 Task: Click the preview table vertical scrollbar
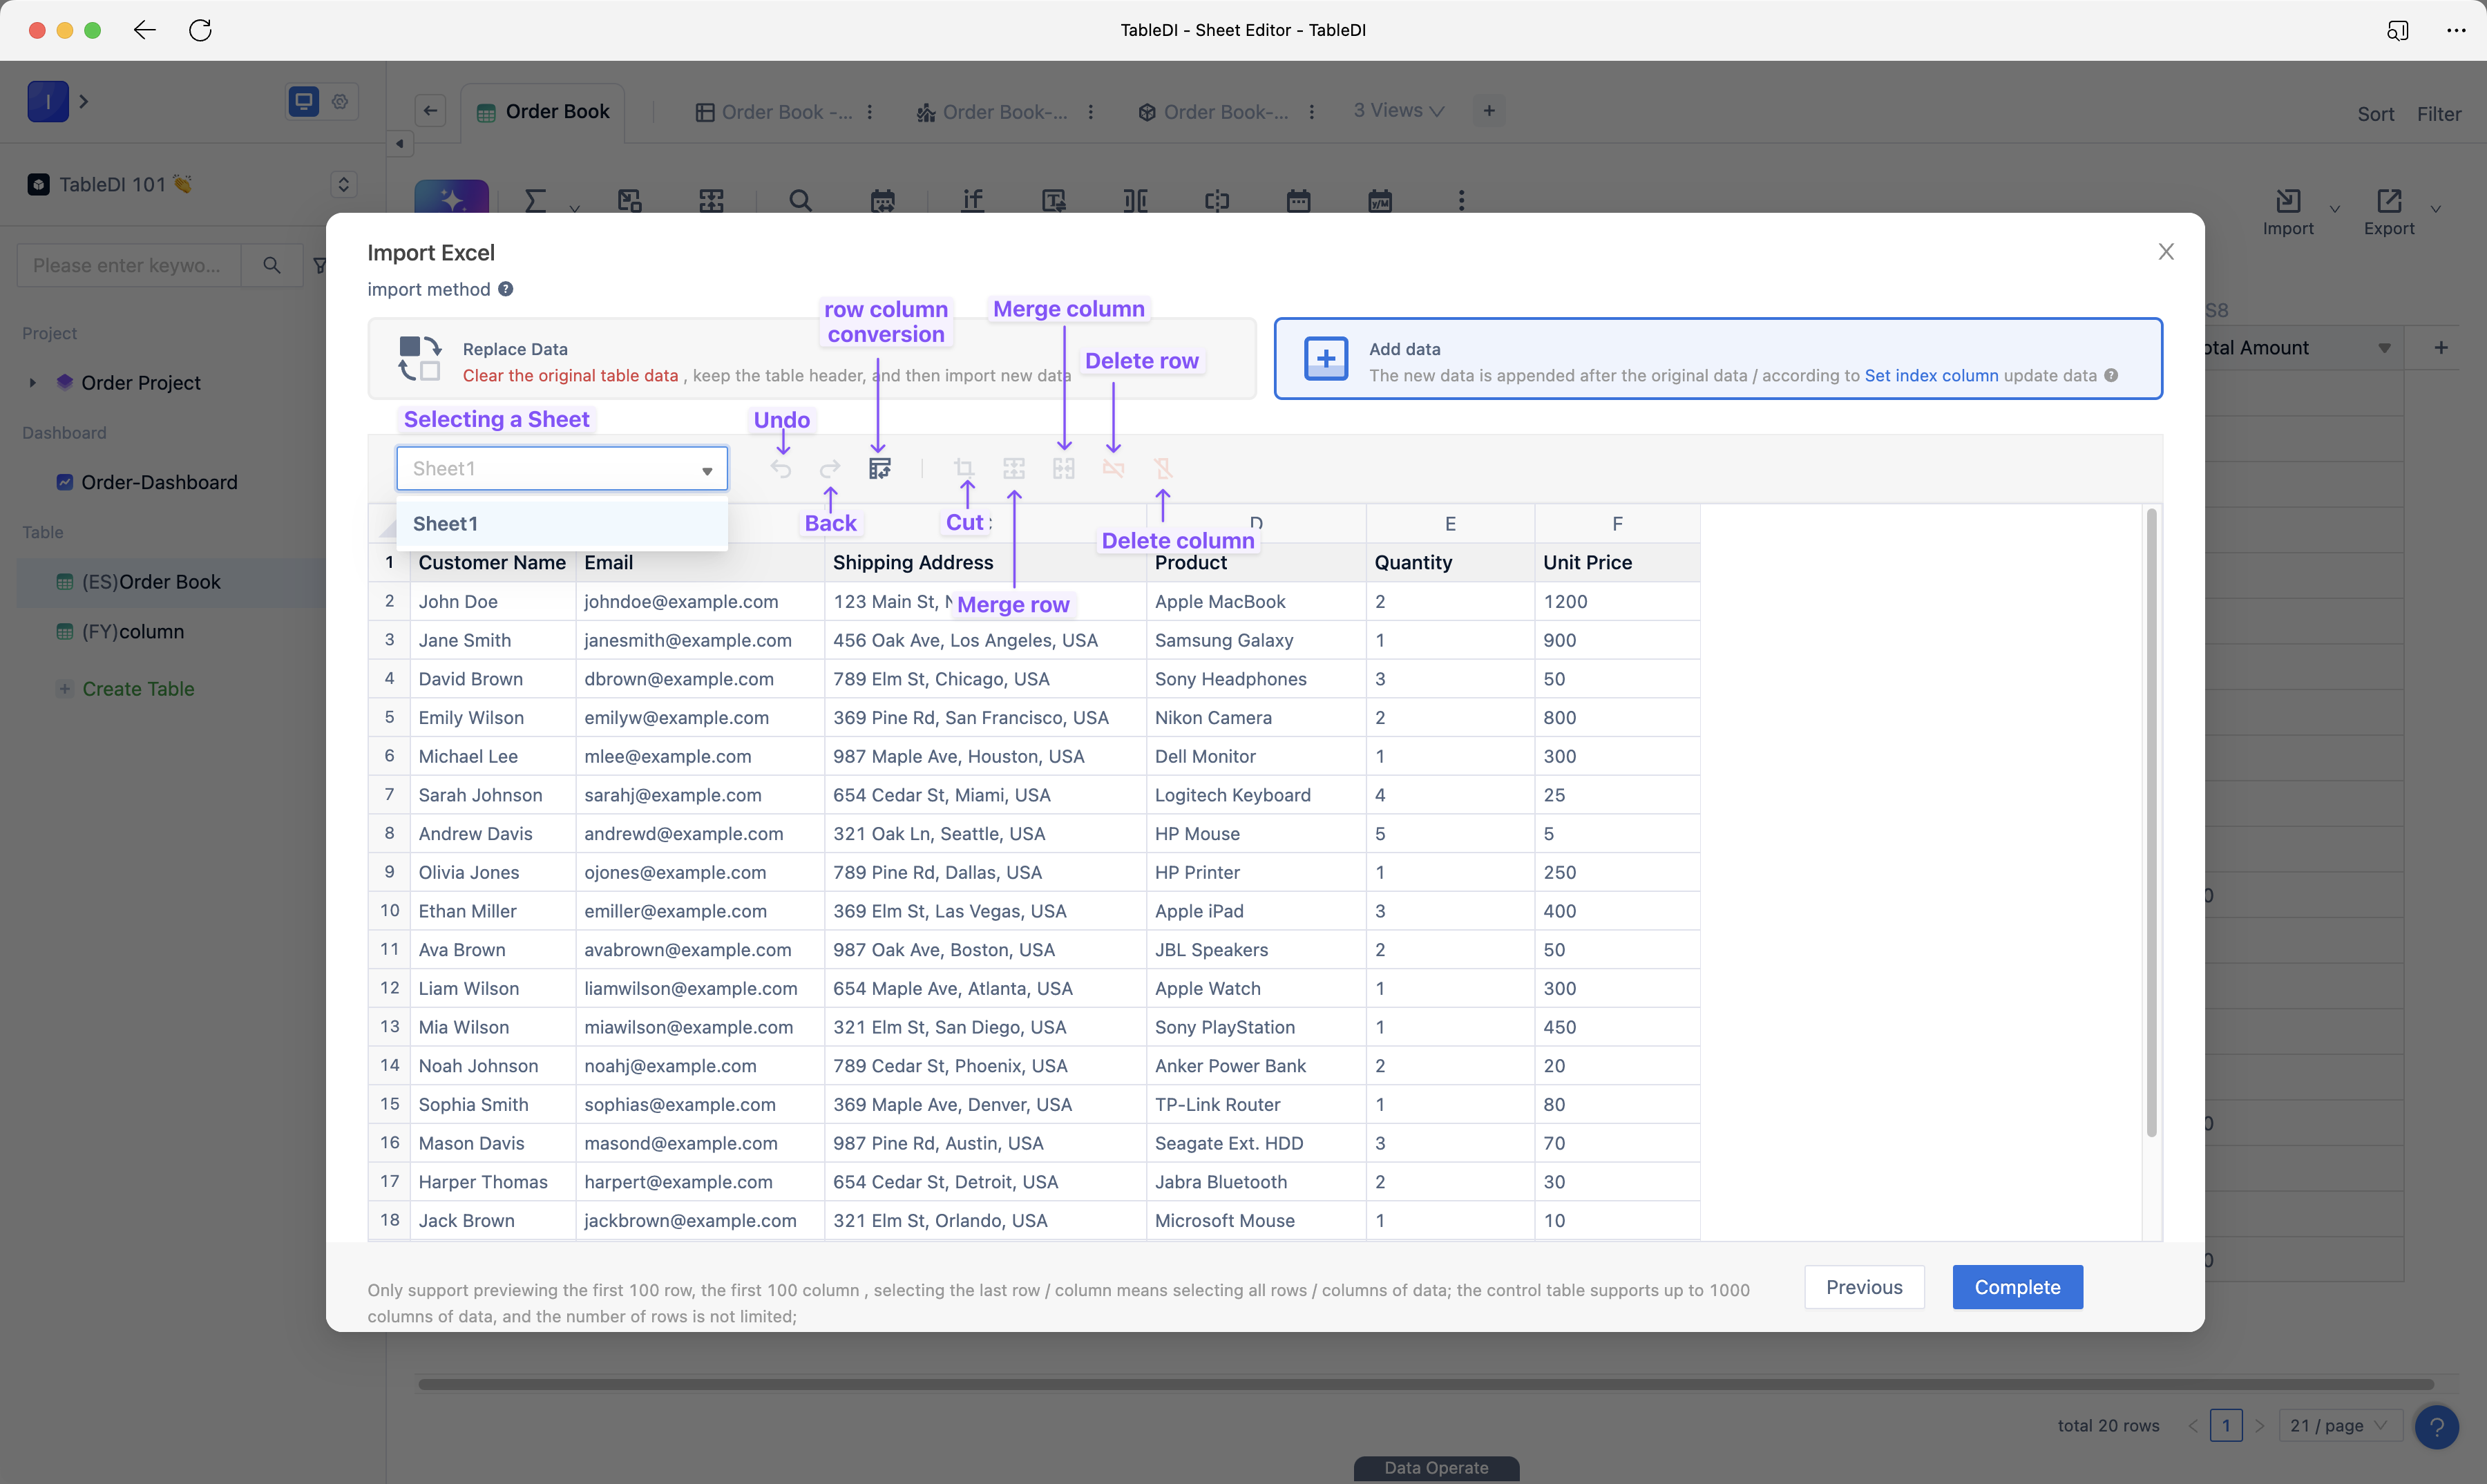pyautogui.click(x=2151, y=822)
